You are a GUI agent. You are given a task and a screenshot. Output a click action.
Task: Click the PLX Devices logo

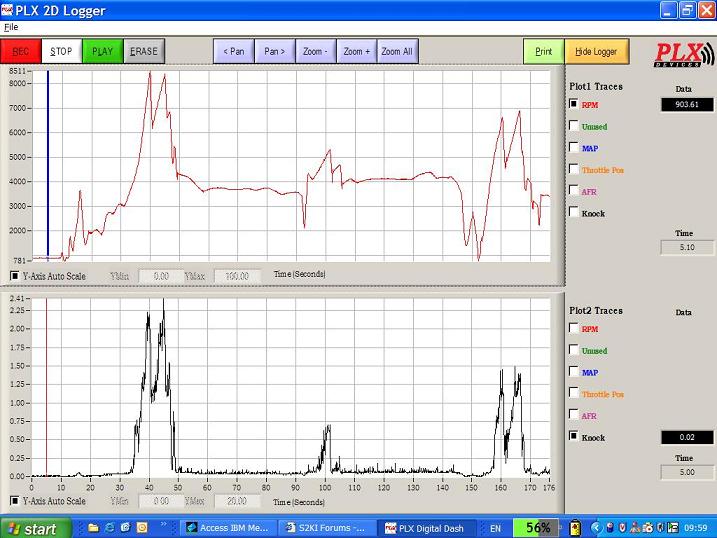(x=684, y=55)
